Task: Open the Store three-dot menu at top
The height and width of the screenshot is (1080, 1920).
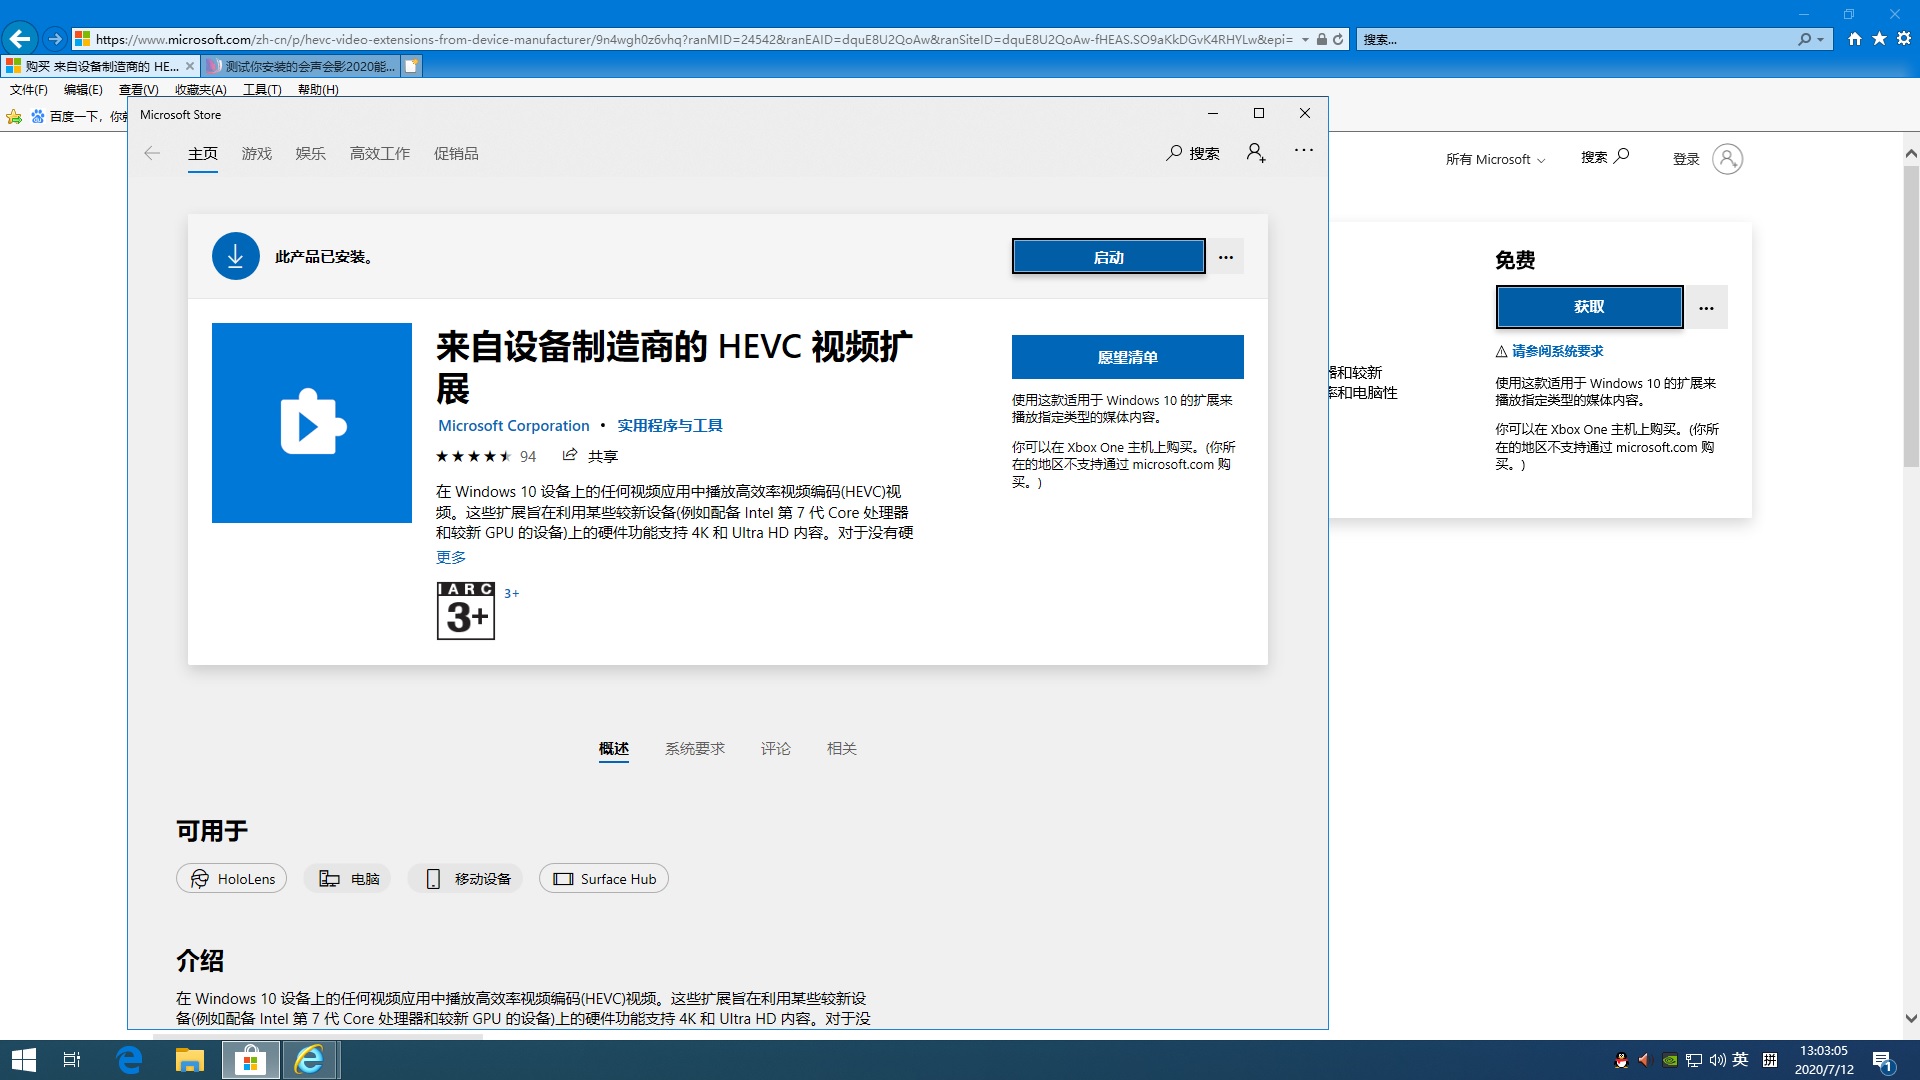Action: click(x=1304, y=151)
